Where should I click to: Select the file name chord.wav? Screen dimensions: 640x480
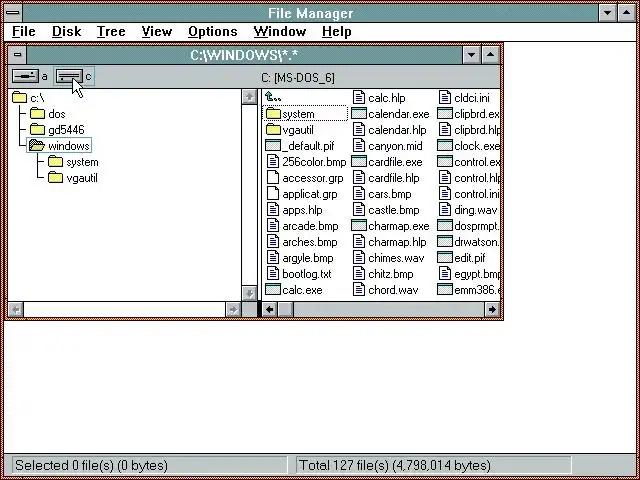[393, 290]
